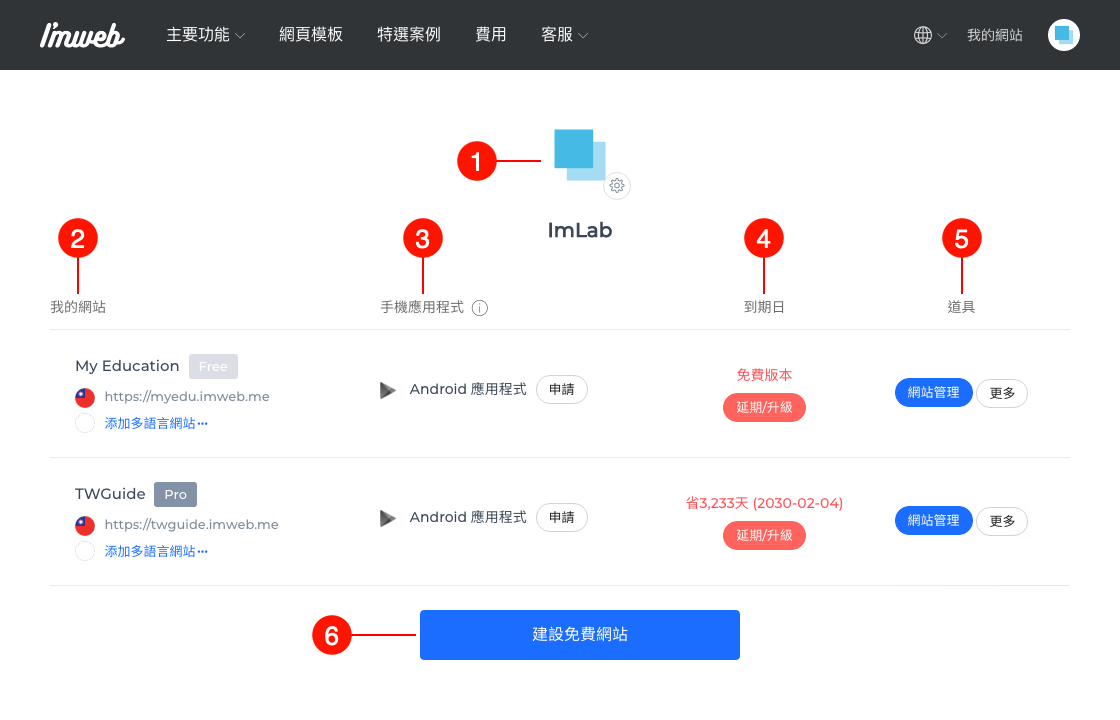
Task: Click the 建設免費網站 button
Action: point(580,634)
